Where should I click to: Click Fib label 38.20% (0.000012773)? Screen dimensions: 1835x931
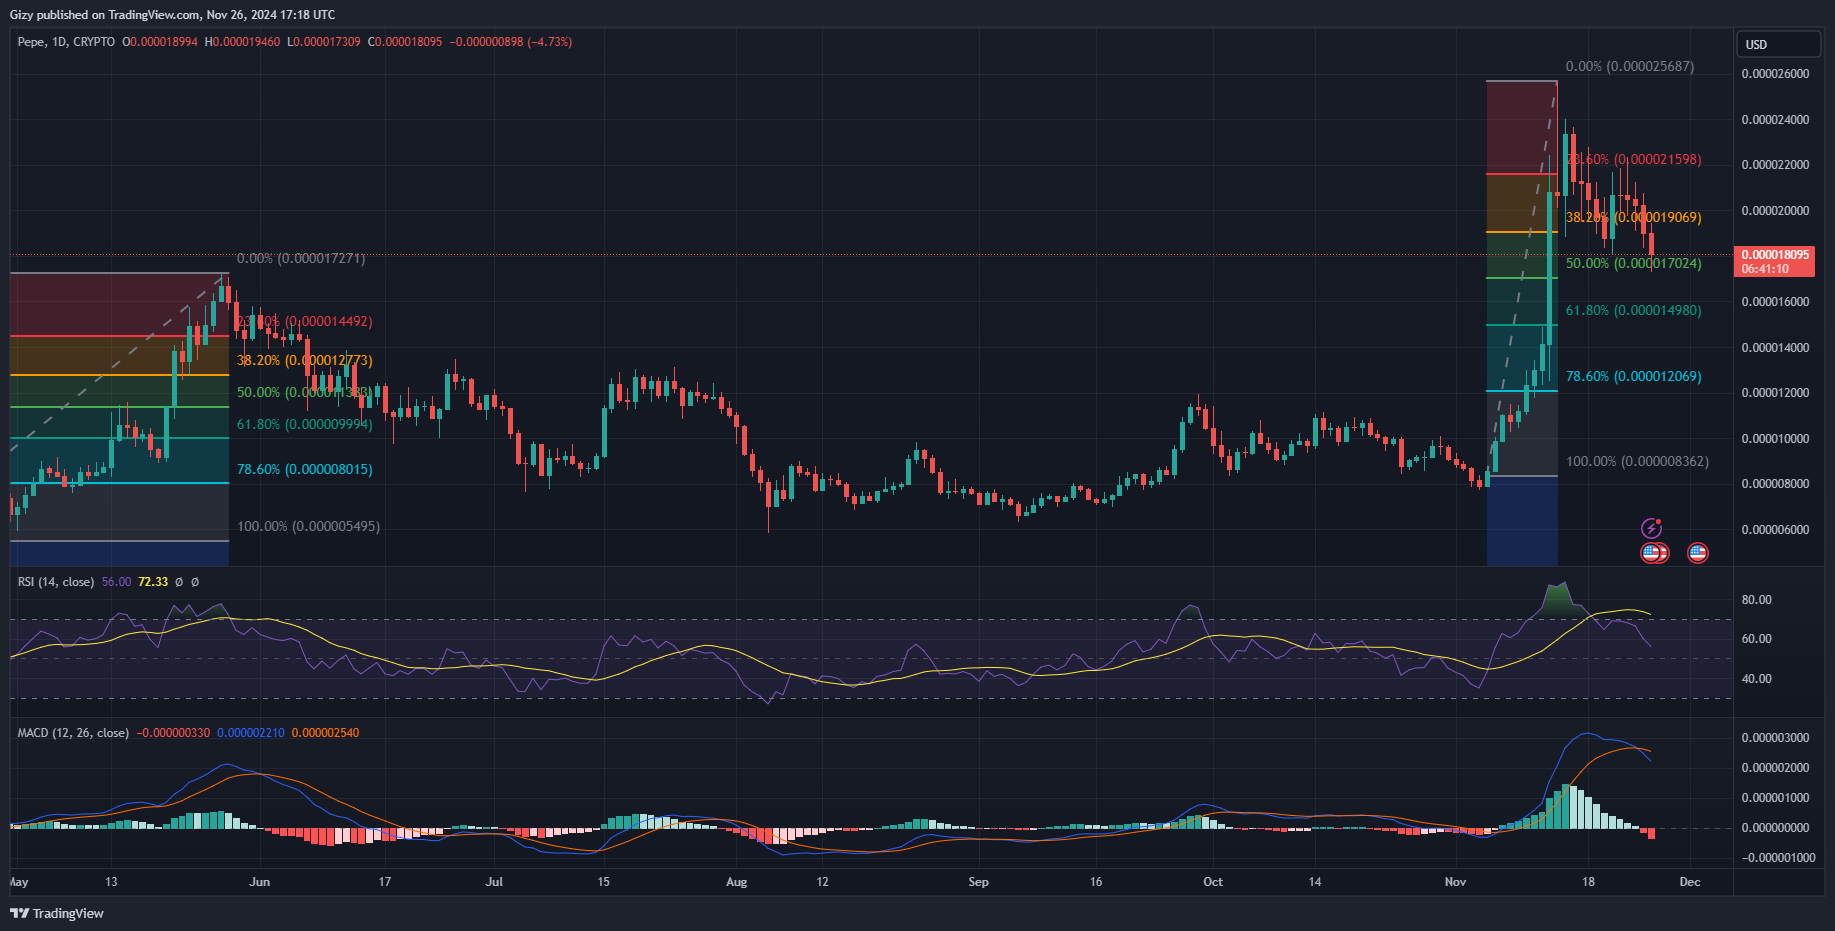tap(305, 361)
